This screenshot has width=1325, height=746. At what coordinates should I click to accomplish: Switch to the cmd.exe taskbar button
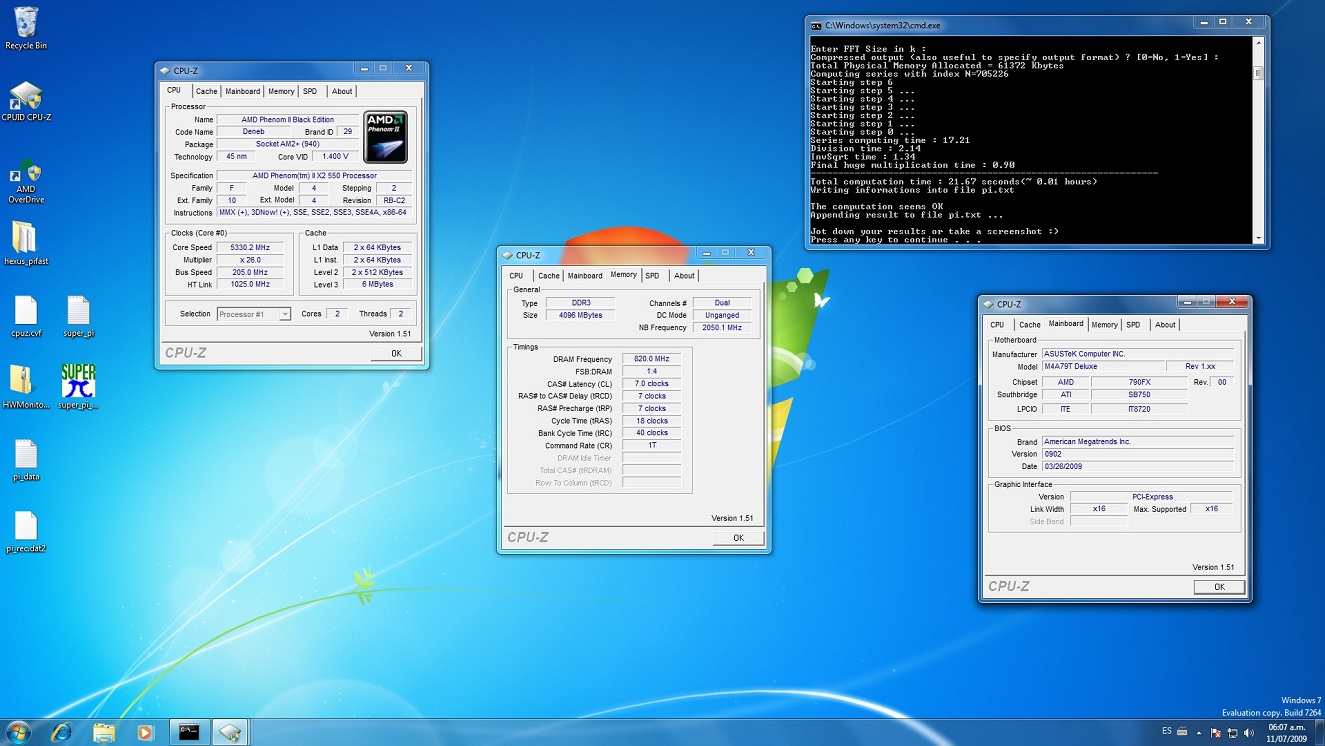click(188, 732)
